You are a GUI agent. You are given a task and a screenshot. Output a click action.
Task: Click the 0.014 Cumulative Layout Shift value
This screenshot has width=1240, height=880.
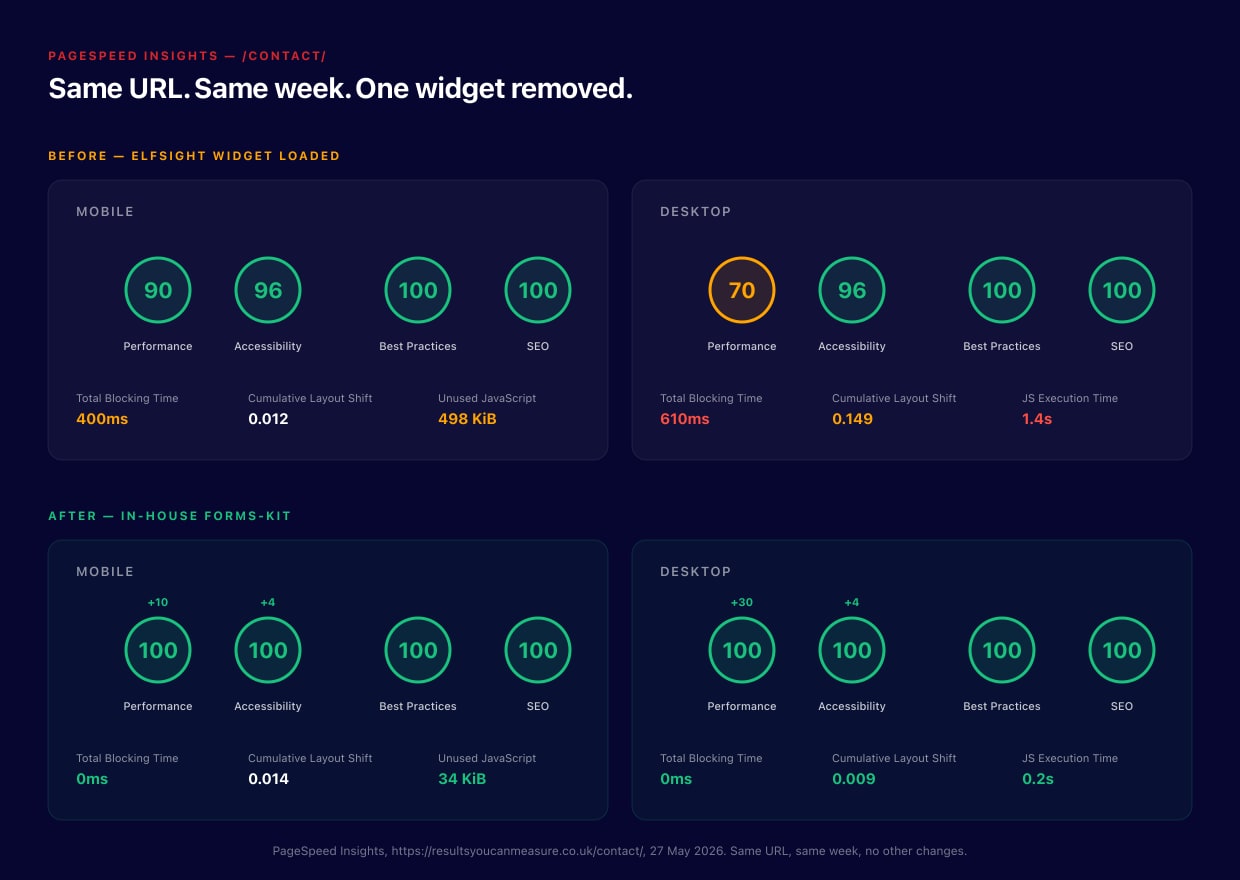click(268, 779)
